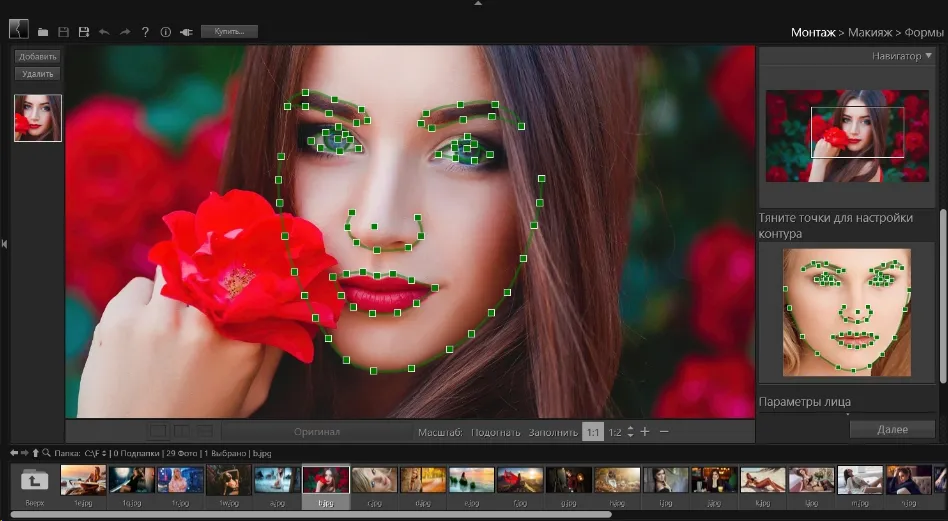
Task: Click the navigator preview image
Action: [847, 136]
